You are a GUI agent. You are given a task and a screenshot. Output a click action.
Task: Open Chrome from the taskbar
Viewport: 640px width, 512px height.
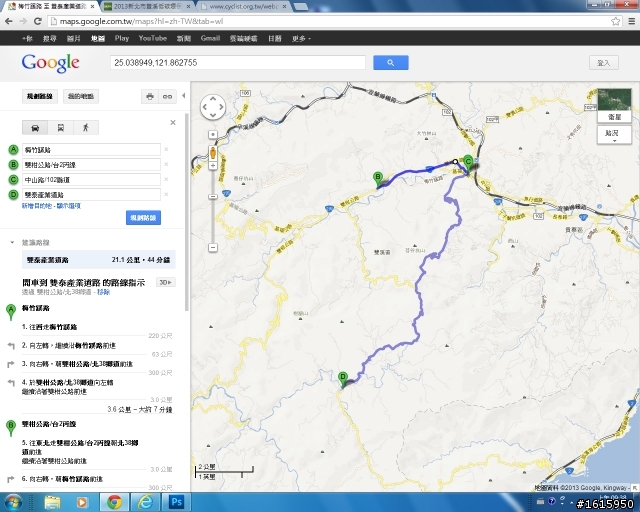click(114, 502)
